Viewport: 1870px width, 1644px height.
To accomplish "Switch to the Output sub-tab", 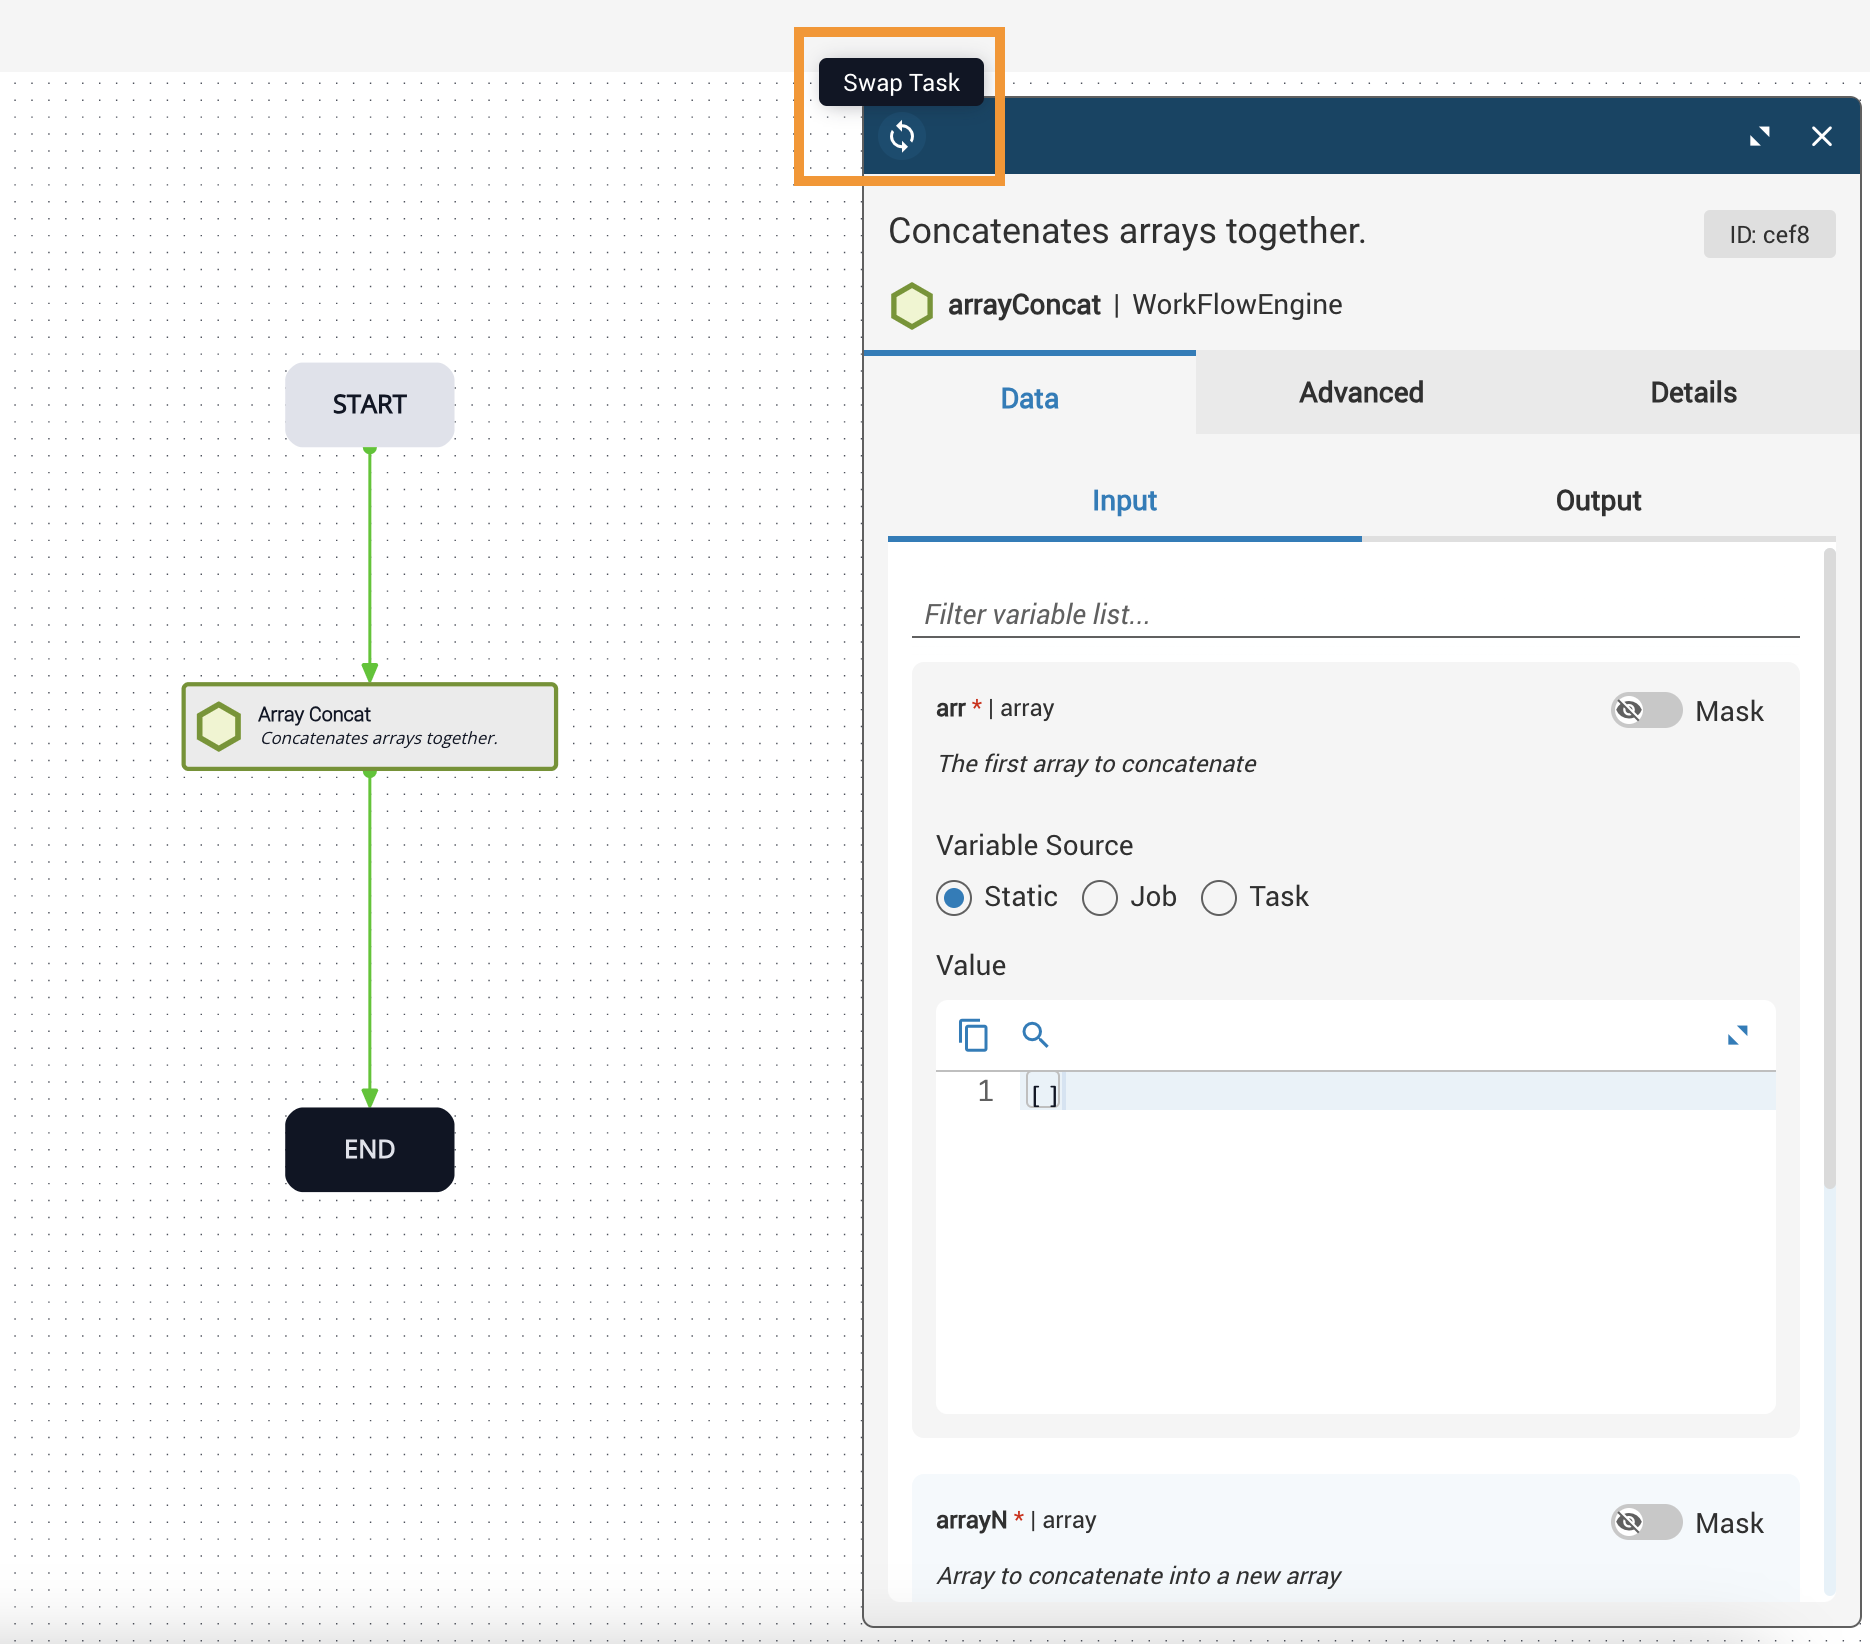I will click(x=1597, y=501).
